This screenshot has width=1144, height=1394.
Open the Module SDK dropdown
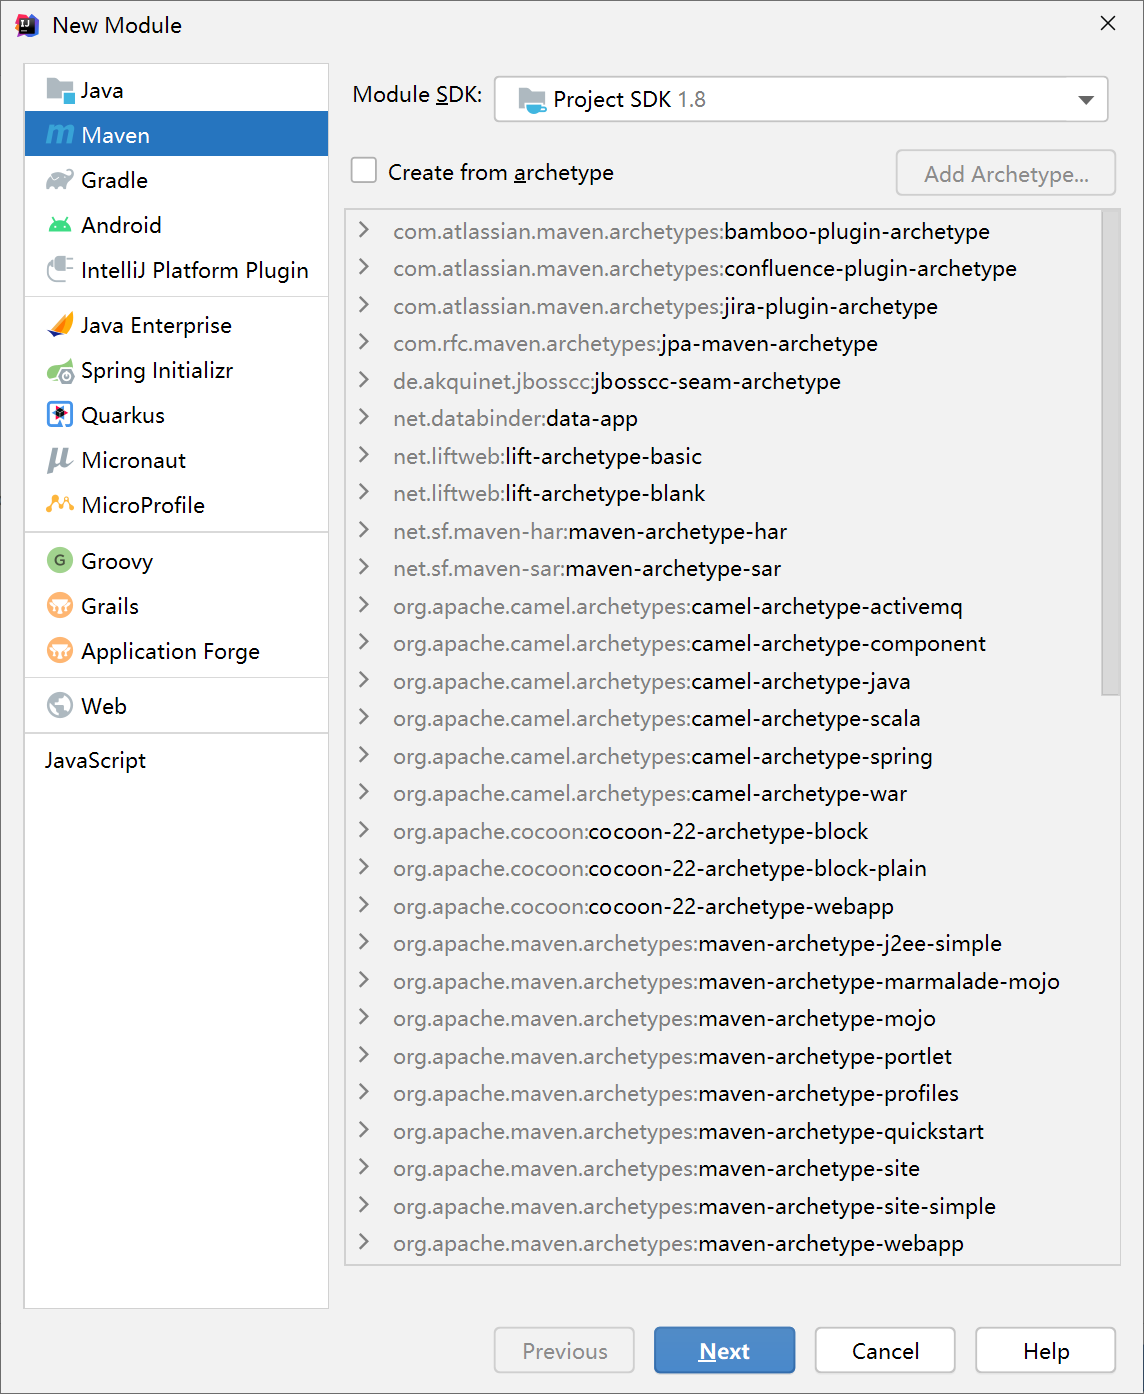(800, 99)
